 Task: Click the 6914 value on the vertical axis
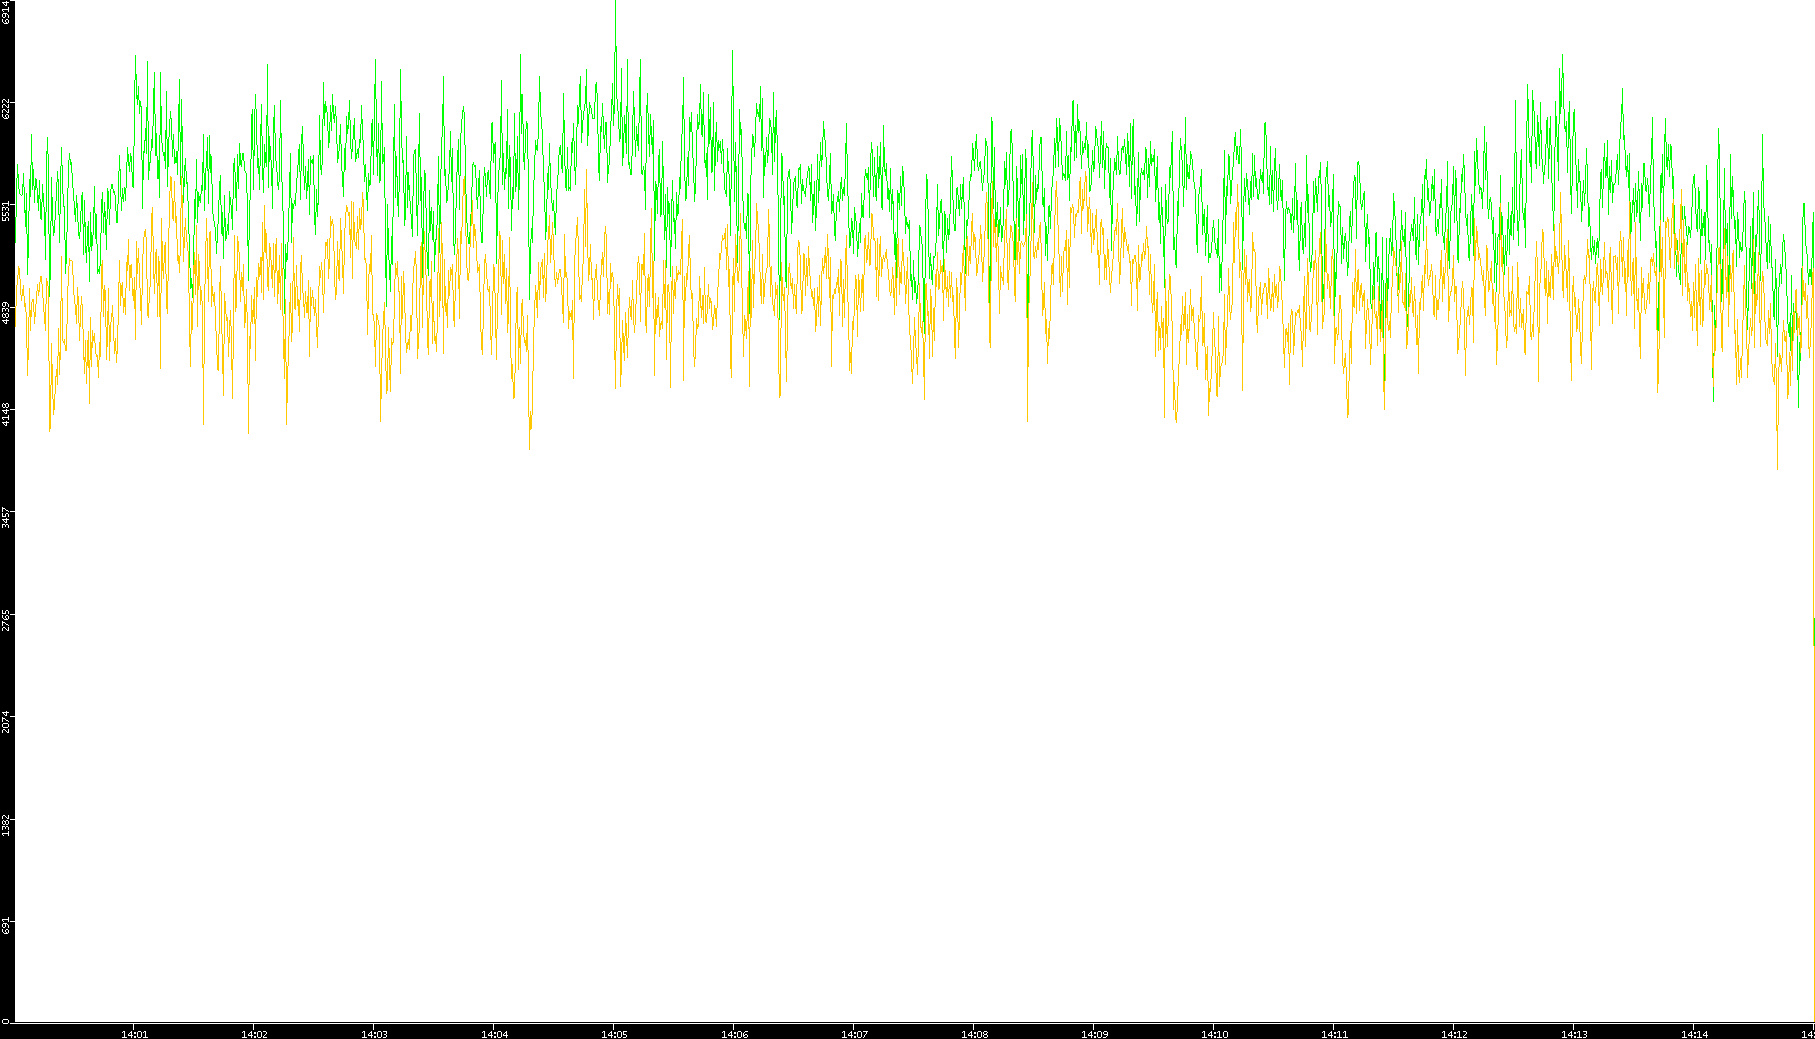tap(7, 12)
